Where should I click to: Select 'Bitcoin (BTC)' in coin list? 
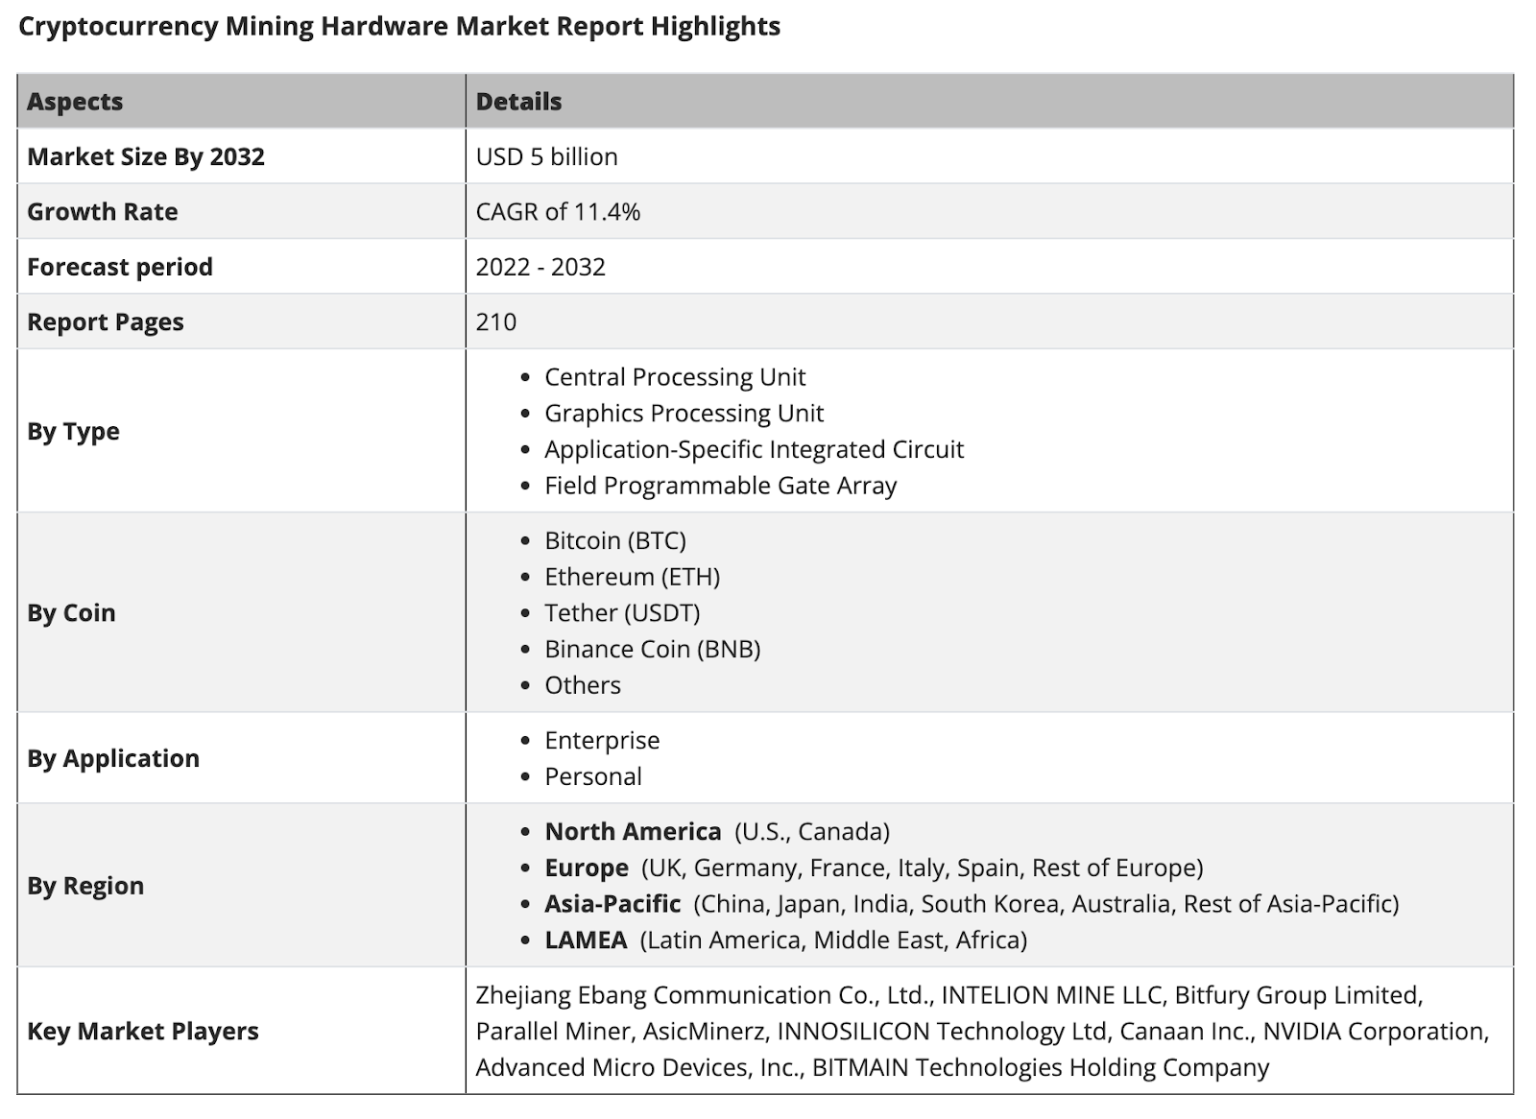615,541
